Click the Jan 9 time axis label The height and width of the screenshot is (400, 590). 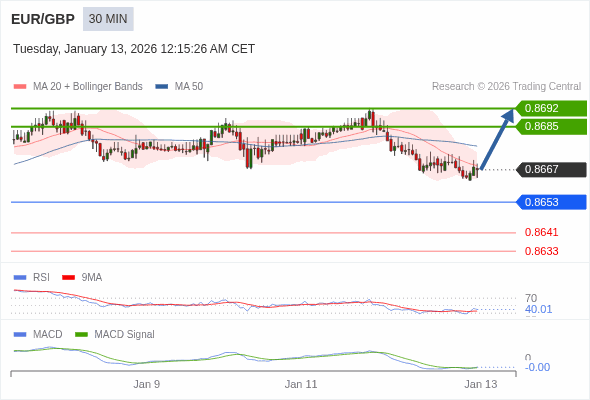(x=147, y=384)
